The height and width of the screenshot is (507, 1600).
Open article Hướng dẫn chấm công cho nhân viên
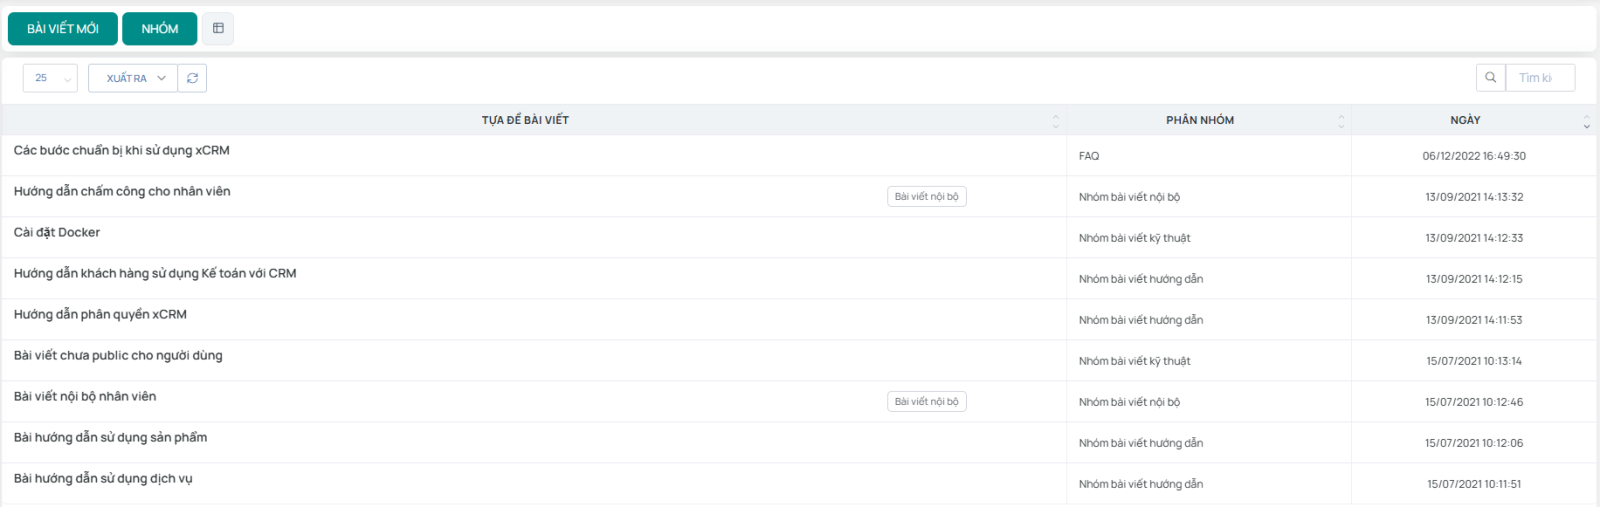pos(122,192)
